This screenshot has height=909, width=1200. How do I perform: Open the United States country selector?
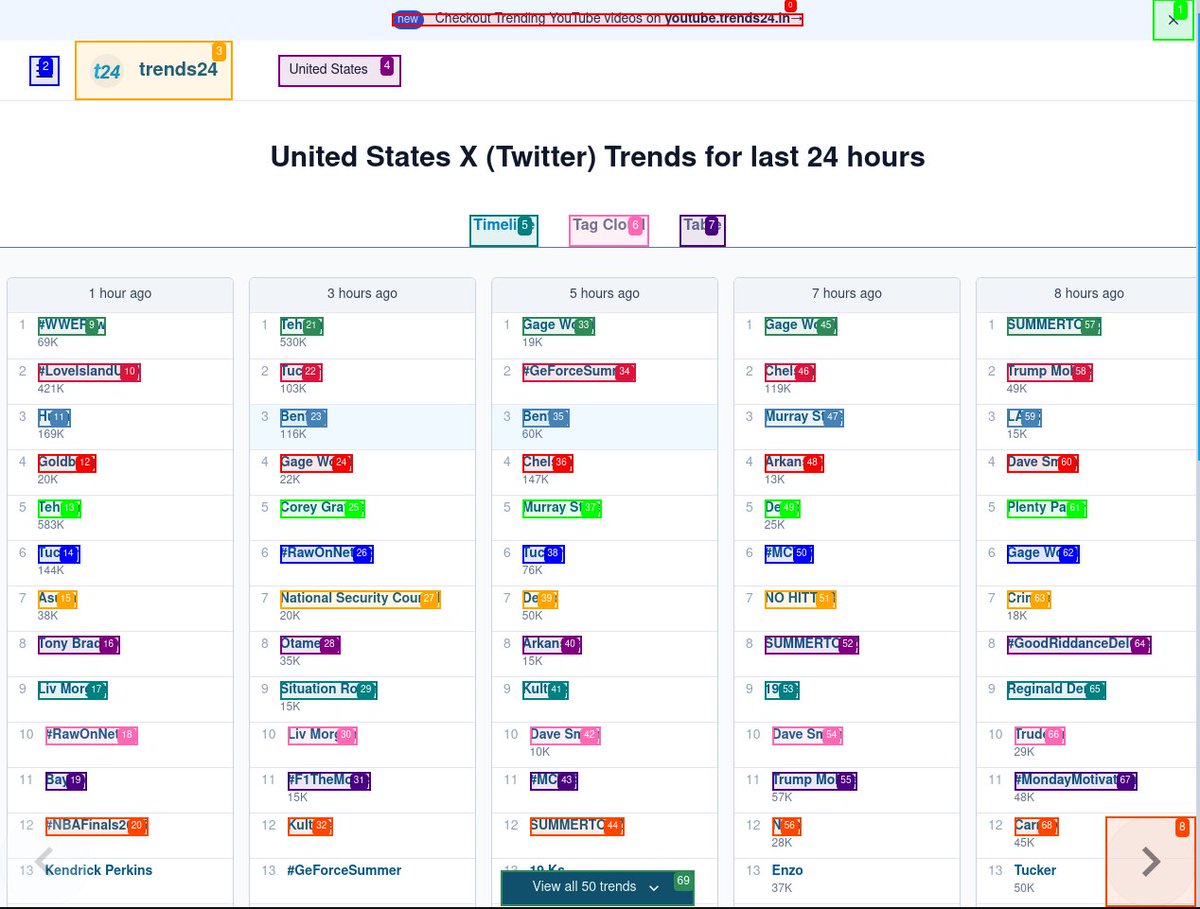[x=339, y=70]
